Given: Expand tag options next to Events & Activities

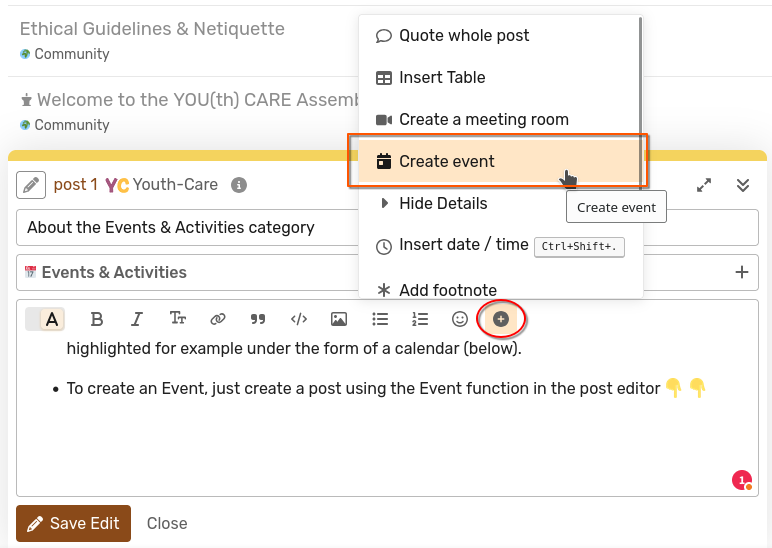Looking at the screenshot, I should [742, 272].
